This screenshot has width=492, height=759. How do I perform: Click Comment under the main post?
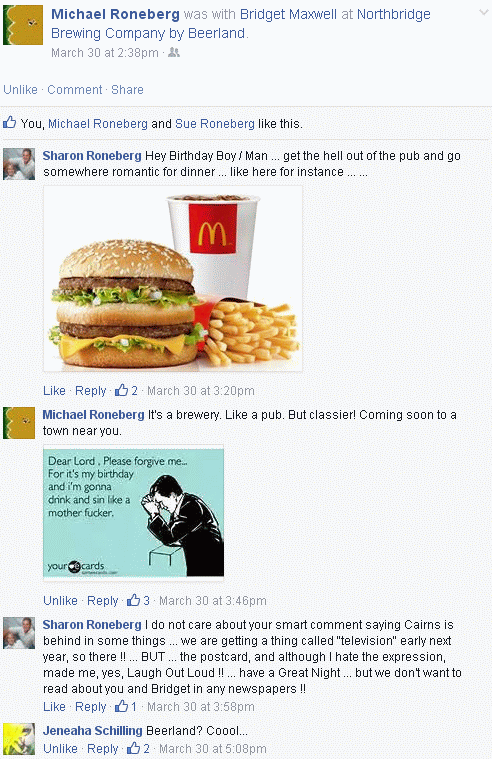coord(75,90)
